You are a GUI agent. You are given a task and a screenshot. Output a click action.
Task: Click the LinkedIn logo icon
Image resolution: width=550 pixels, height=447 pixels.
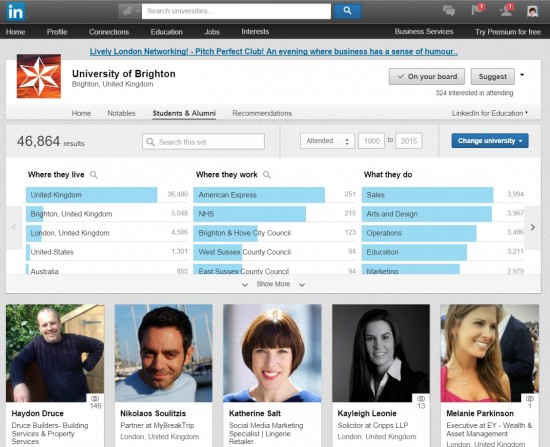[15, 12]
